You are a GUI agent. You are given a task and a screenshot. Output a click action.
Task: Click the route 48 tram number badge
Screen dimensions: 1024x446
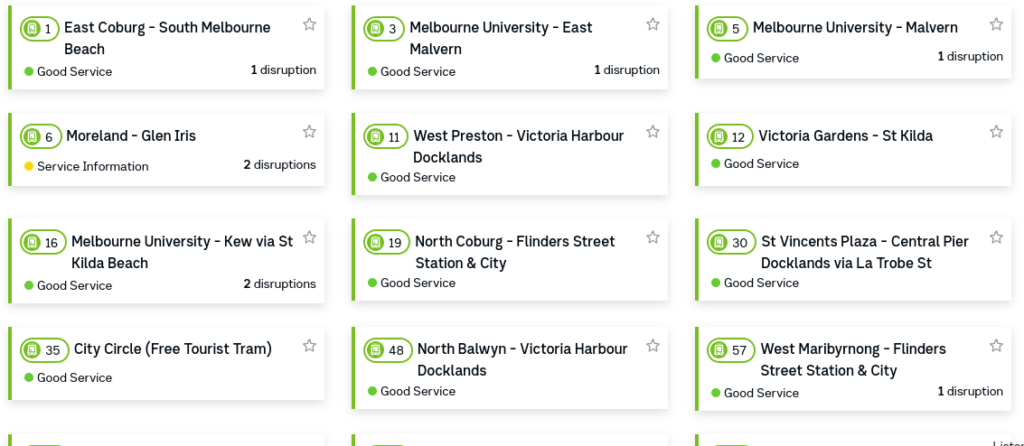[x=388, y=349]
